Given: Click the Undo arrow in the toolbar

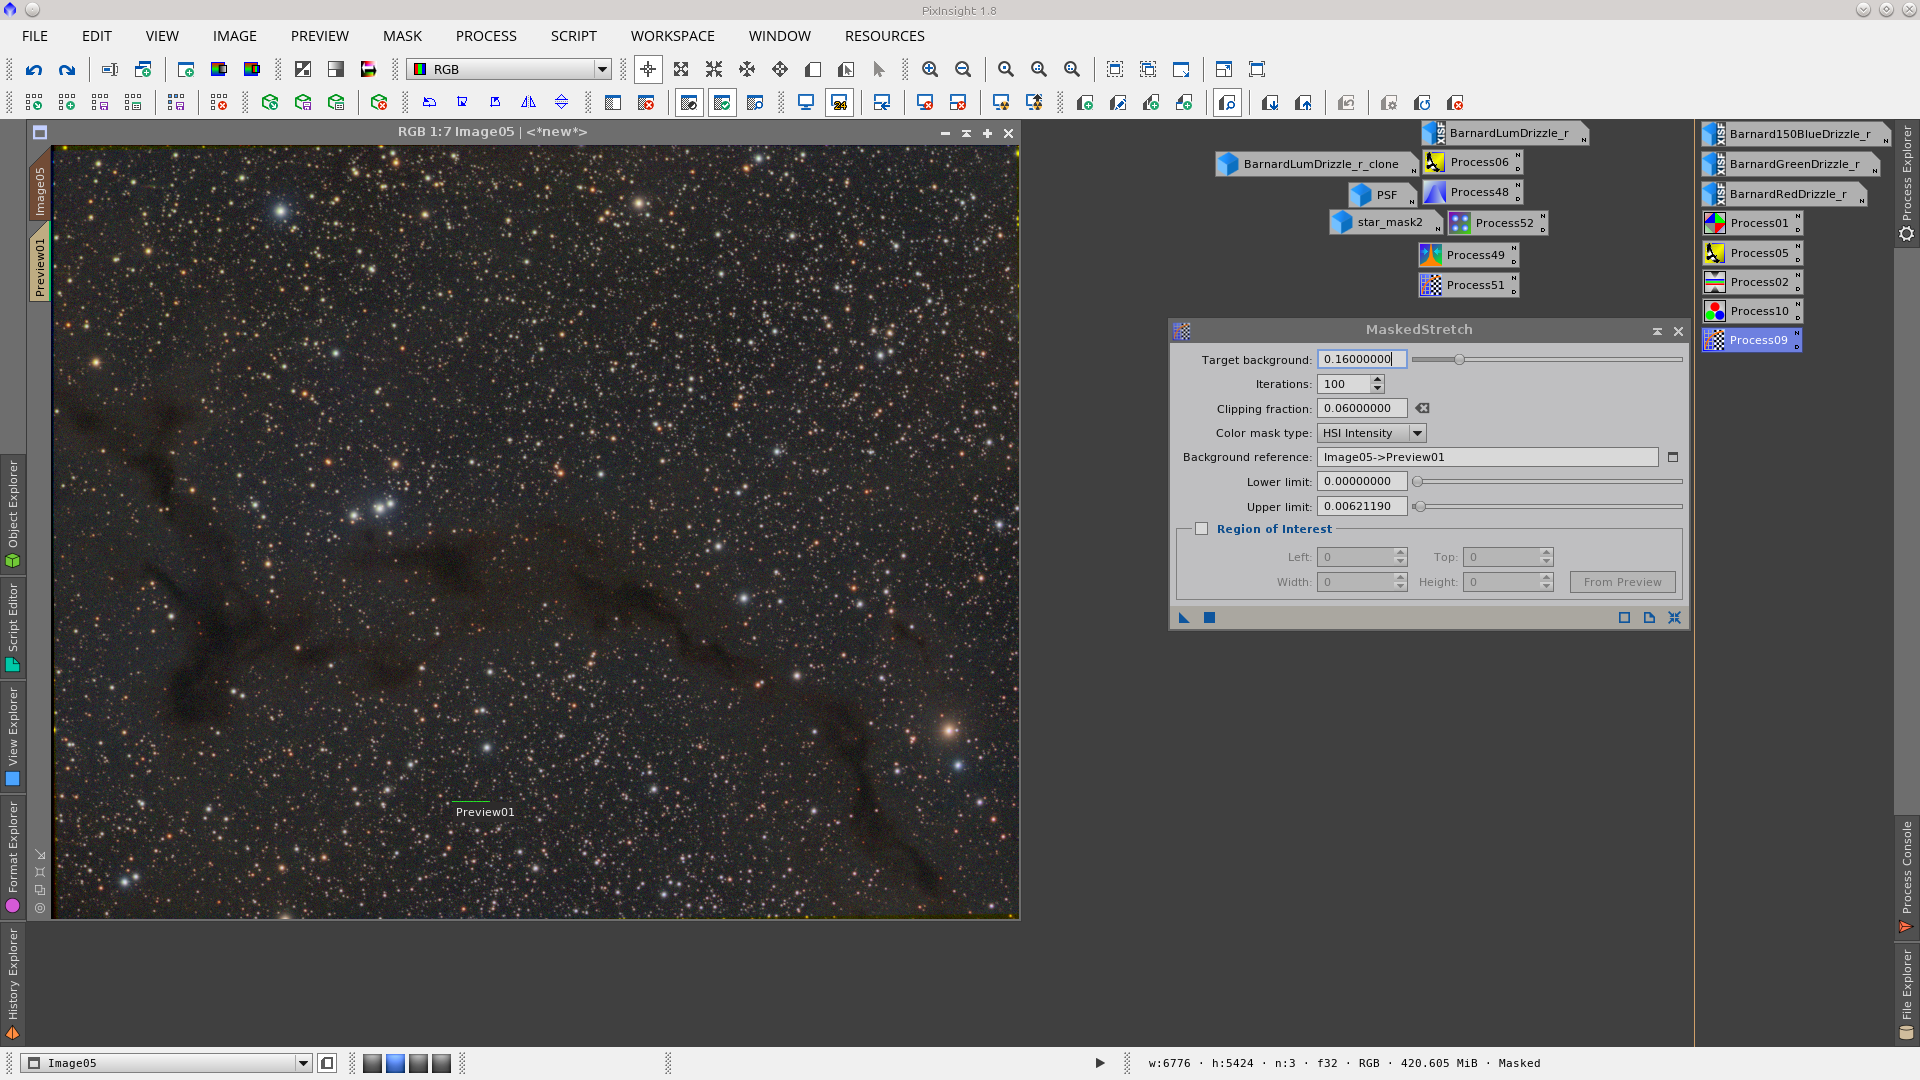Looking at the screenshot, I should click(x=34, y=70).
